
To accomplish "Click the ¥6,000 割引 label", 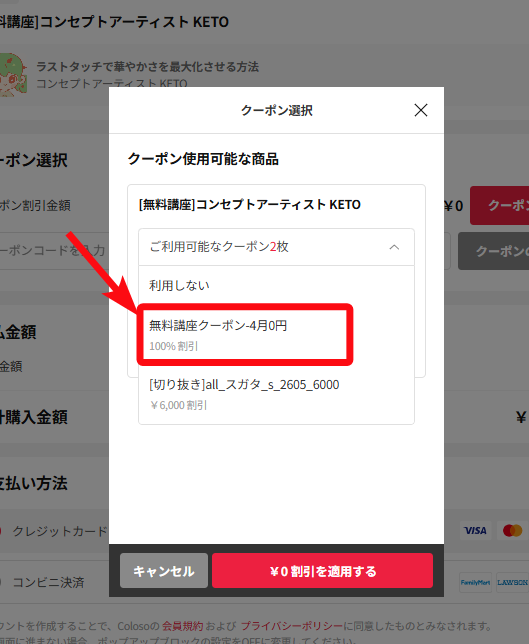I will point(178,405).
